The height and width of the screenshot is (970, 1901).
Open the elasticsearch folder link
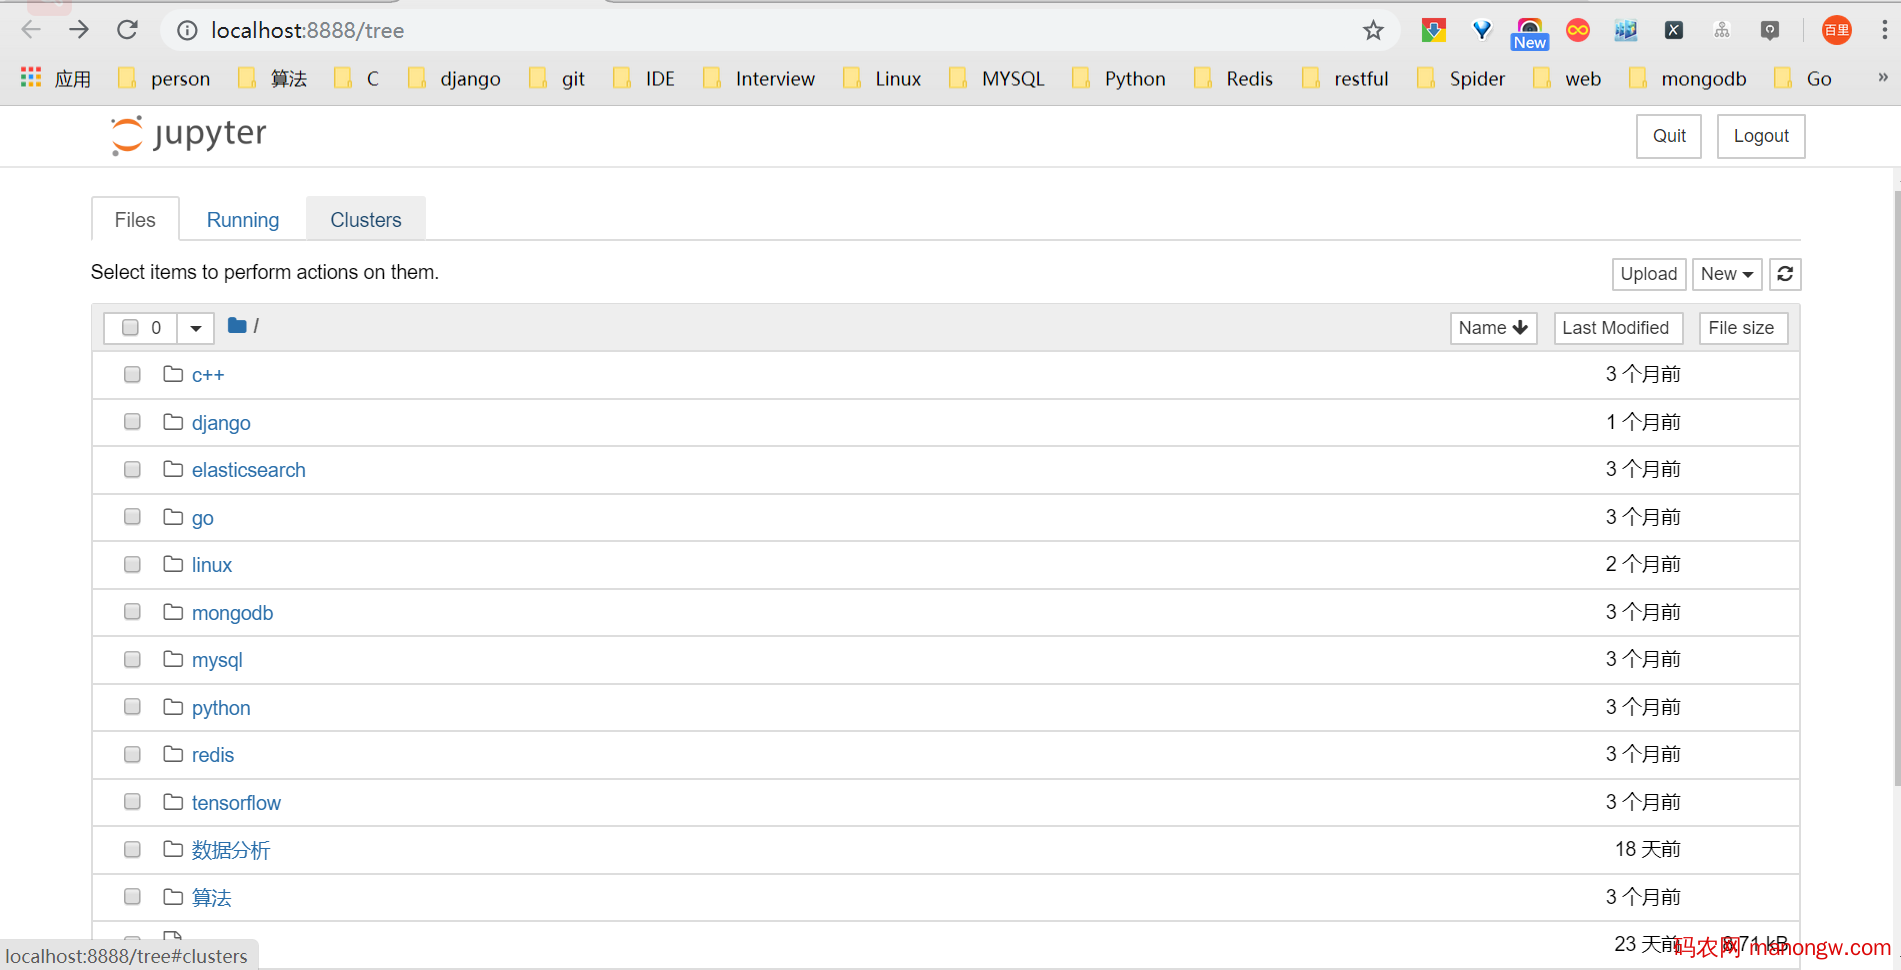(x=248, y=469)
